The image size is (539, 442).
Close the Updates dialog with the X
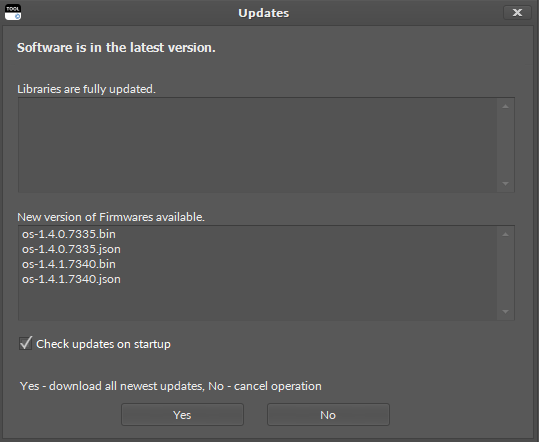pos(517,13)
